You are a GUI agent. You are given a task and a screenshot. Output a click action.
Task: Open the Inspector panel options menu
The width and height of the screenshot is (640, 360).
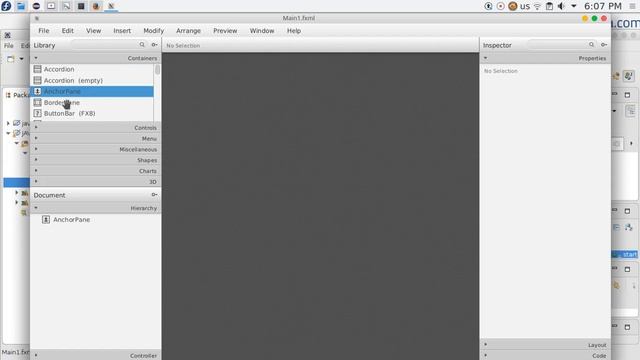tap(604, 44)
